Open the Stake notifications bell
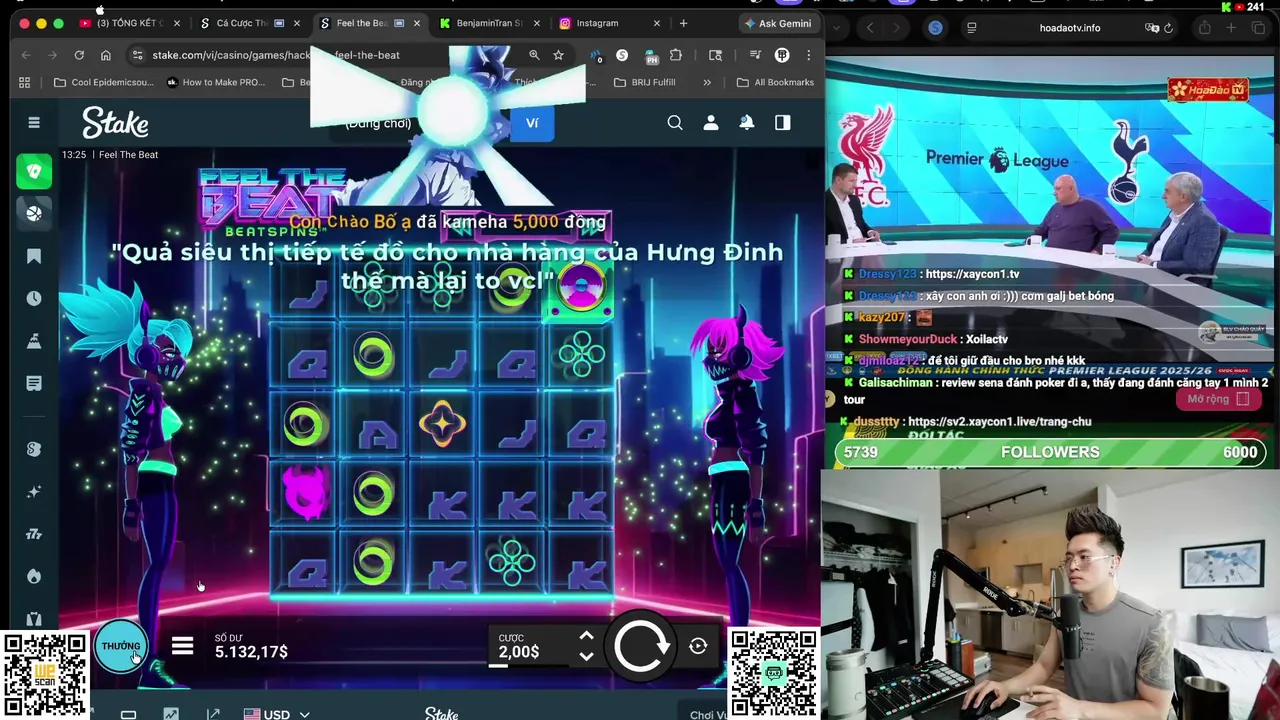The image size is (1280, 720). tap(747, 122)
